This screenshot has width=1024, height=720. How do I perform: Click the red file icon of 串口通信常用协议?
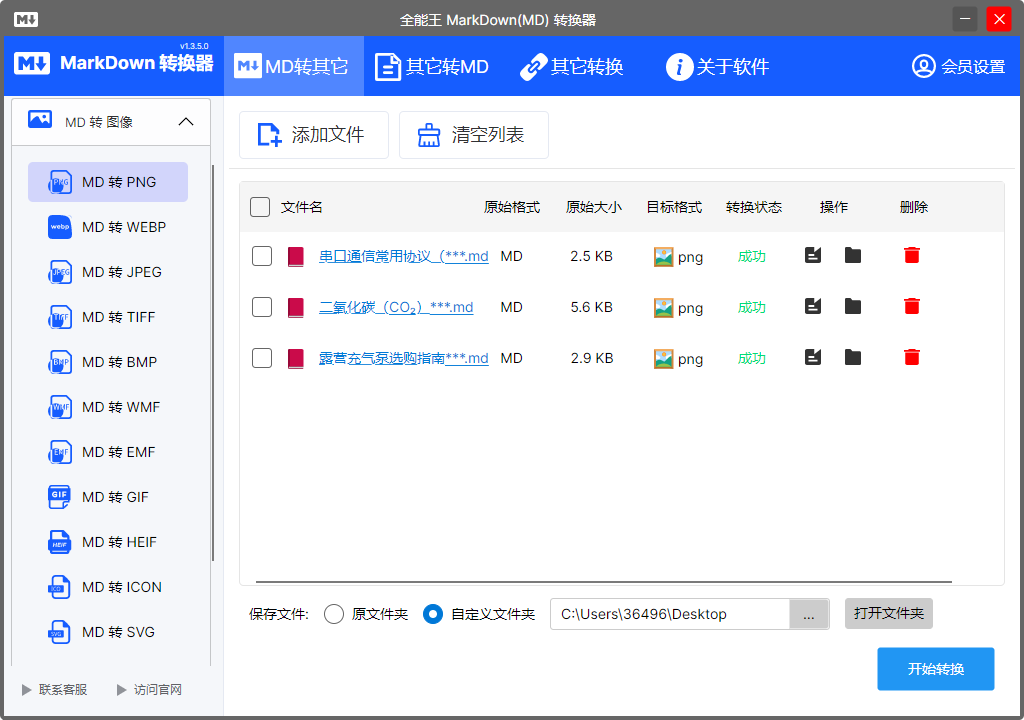coord(296,256)
